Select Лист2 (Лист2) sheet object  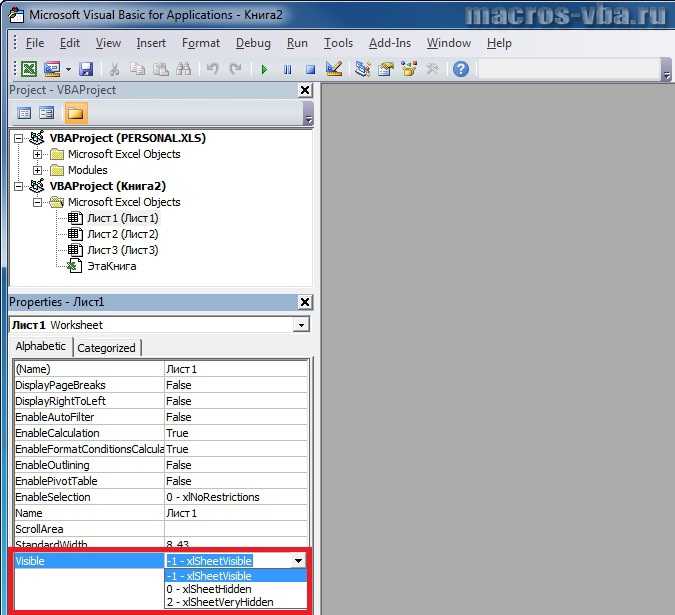coord(123,234)
